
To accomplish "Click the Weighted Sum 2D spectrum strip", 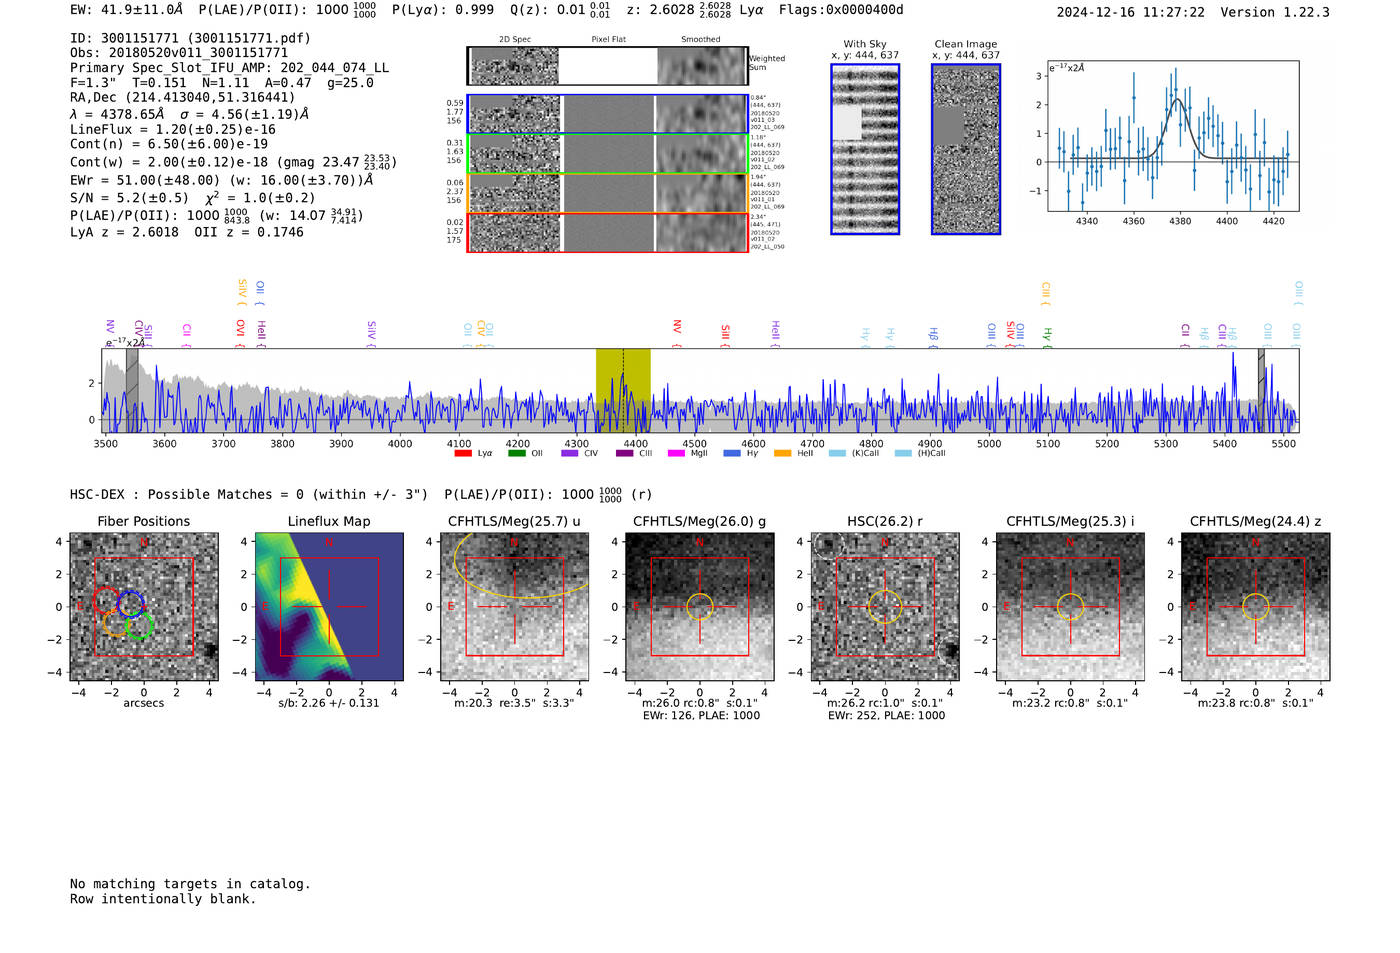I will (x=607, y=66).
